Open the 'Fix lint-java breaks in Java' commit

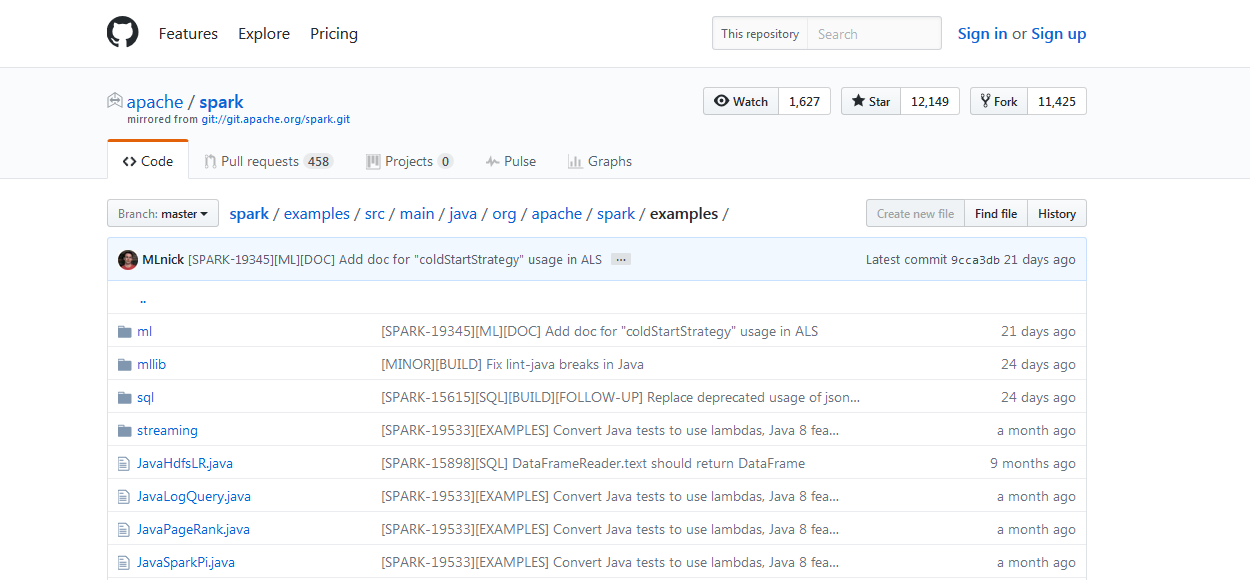(x=512, y=364)
